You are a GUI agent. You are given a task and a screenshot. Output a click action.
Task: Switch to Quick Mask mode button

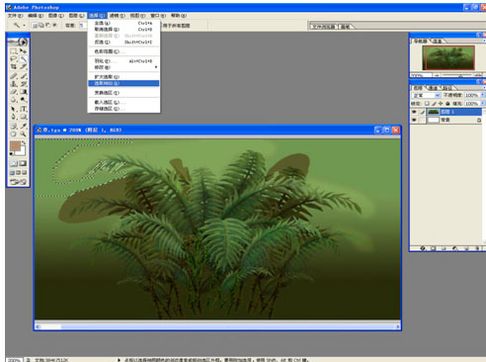pyautogui.click(x=23, y=163)
